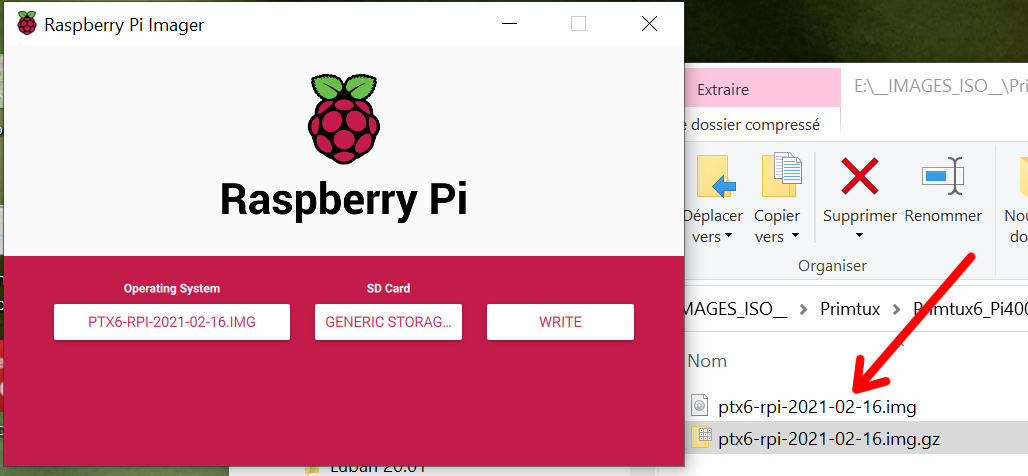Screen dimensions: 1028x476
Task: Open the Copier vers dropdown arrow
Action: click(795, 236)
